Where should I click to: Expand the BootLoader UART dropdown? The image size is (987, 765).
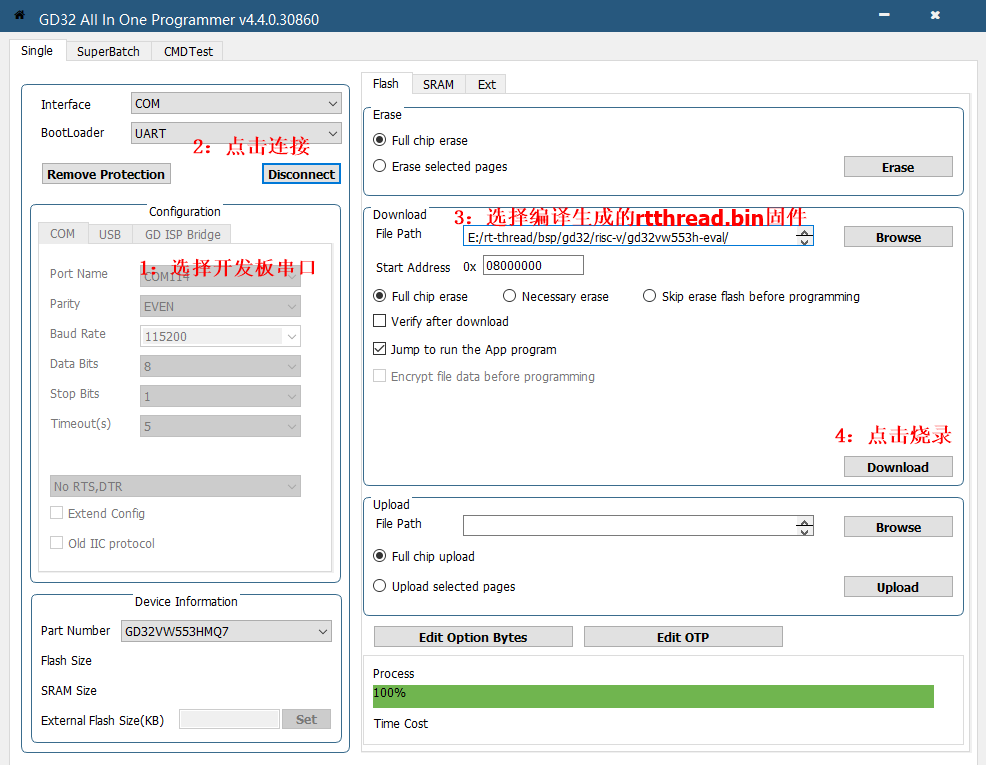click(x=236, y=133)
